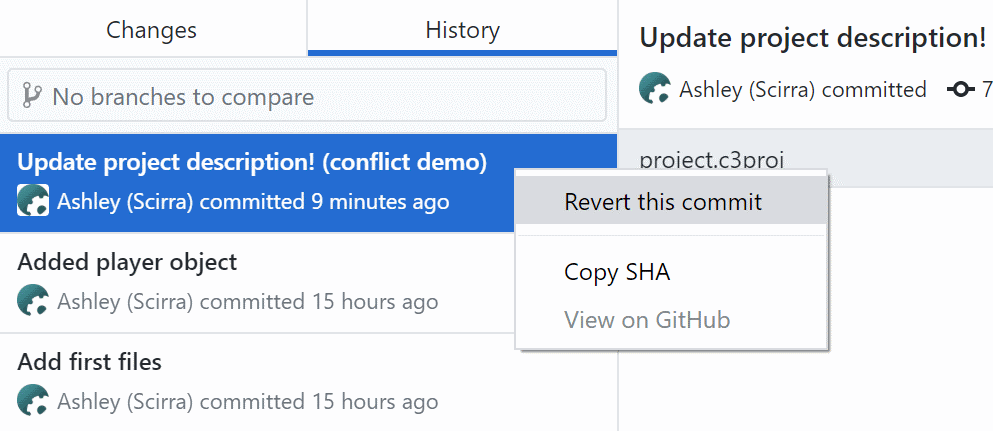The image size is (993, 431).
Task: Click avatar on the selected conflict demo commit
Action: click(x=33, y=201)
